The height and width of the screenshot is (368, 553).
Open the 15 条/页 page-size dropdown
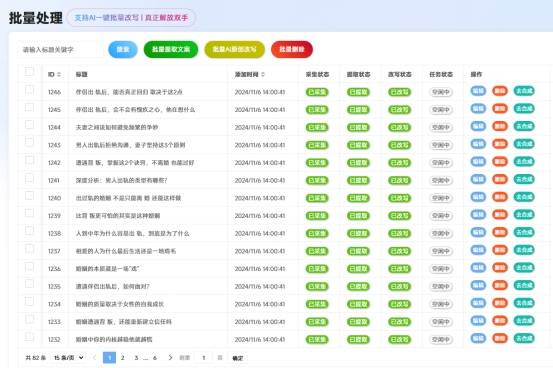(x=68, y=358)
